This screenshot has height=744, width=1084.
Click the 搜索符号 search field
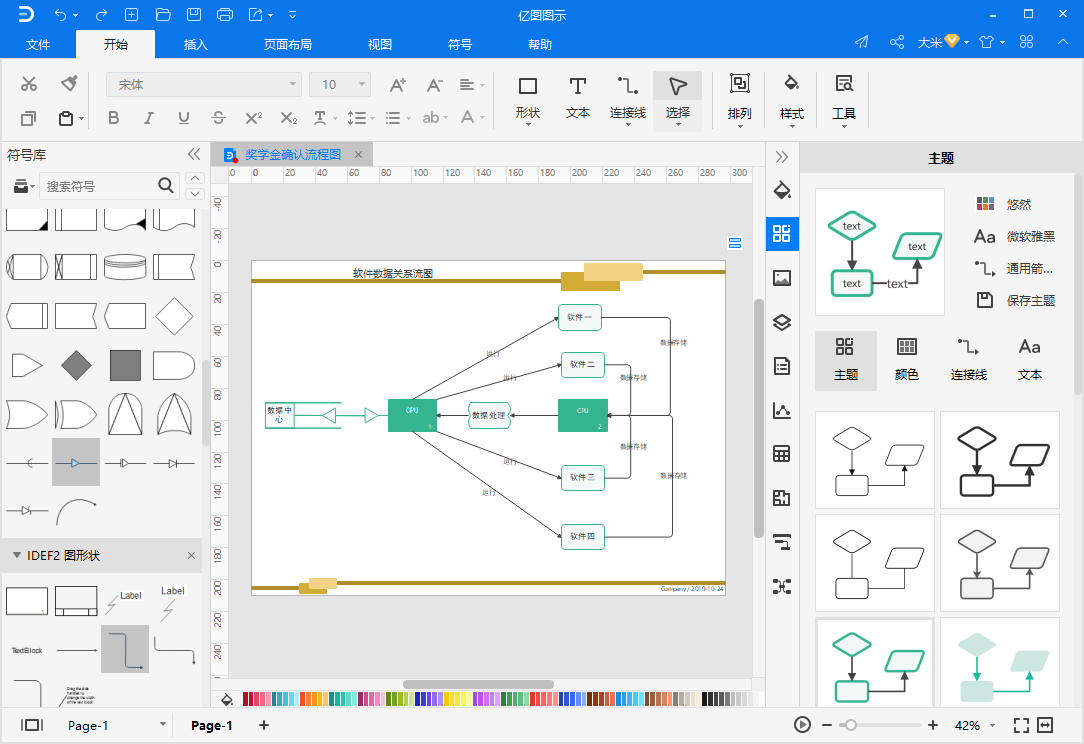98,186
